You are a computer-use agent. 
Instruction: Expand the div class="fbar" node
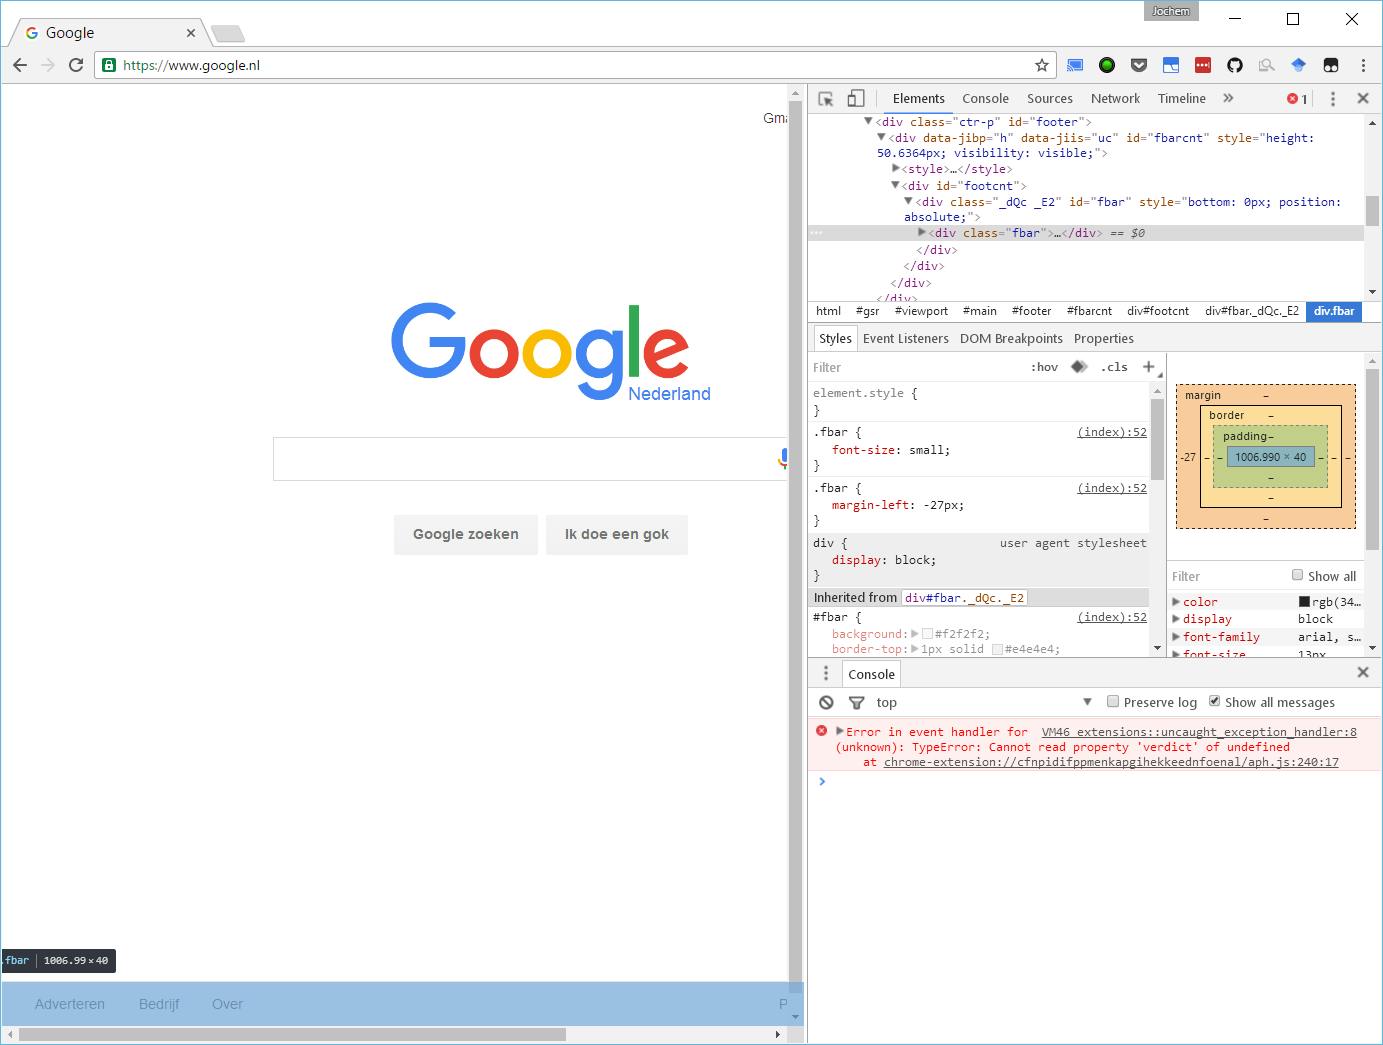[922, 232]
